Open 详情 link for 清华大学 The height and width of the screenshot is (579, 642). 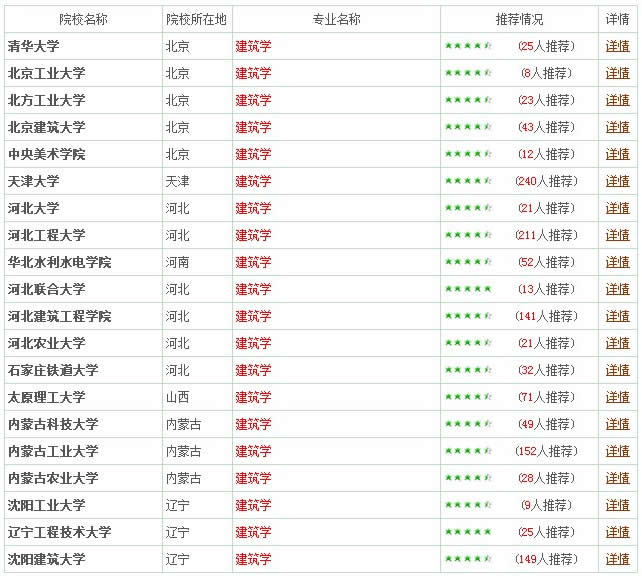click(x=617, y=46)
